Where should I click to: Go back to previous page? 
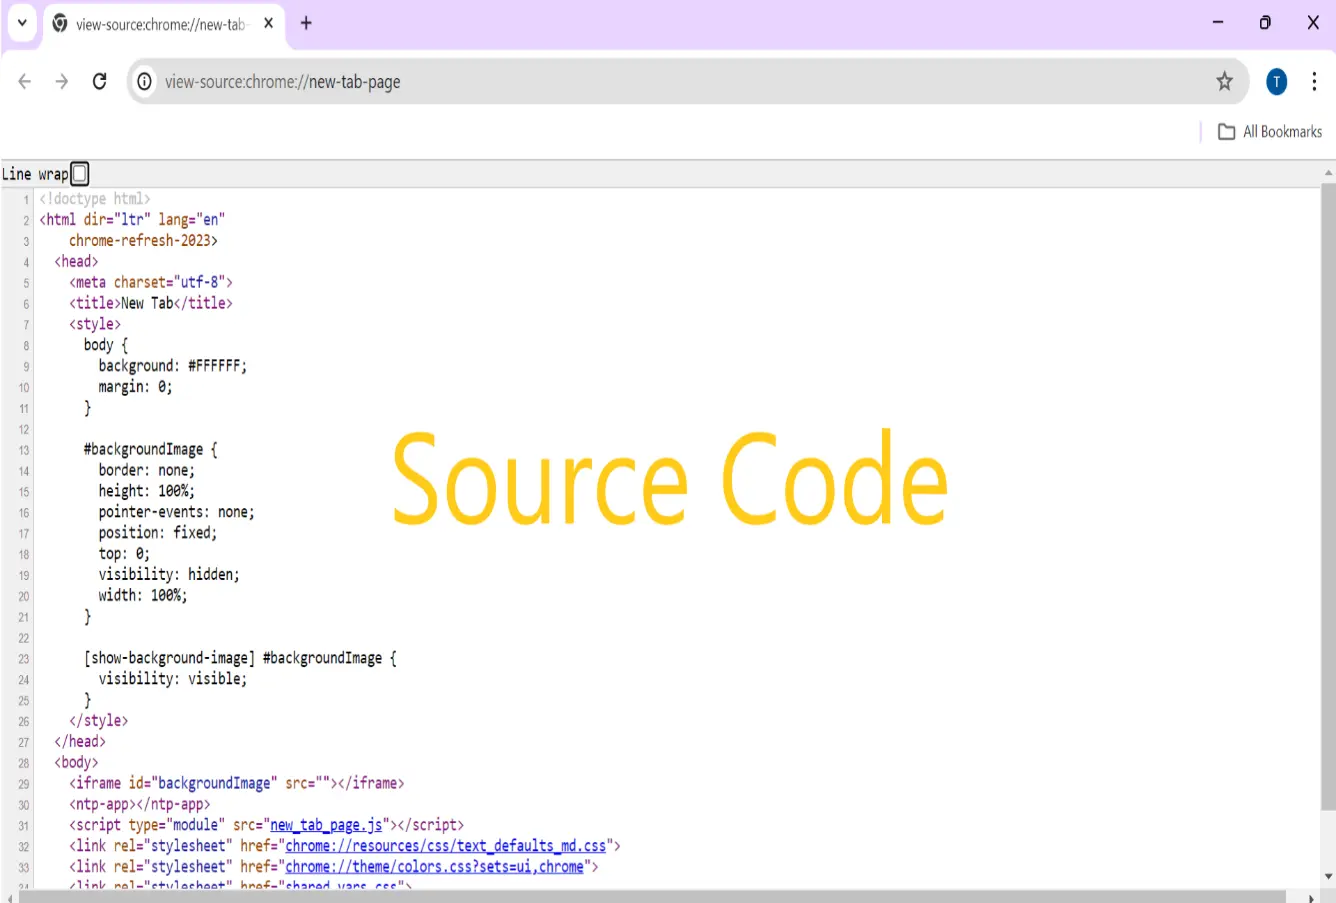(x=25, y=82)
